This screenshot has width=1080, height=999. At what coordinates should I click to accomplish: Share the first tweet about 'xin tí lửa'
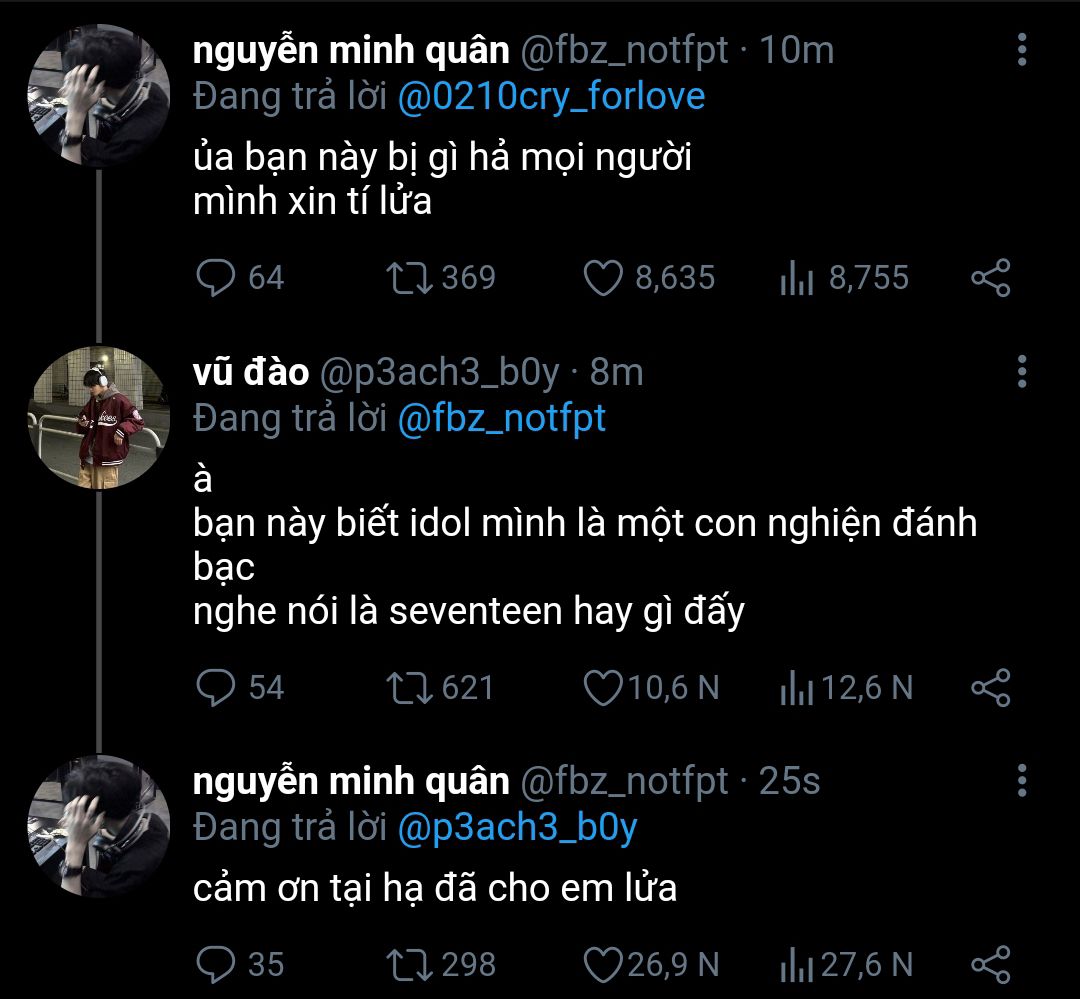pos(991,277)
